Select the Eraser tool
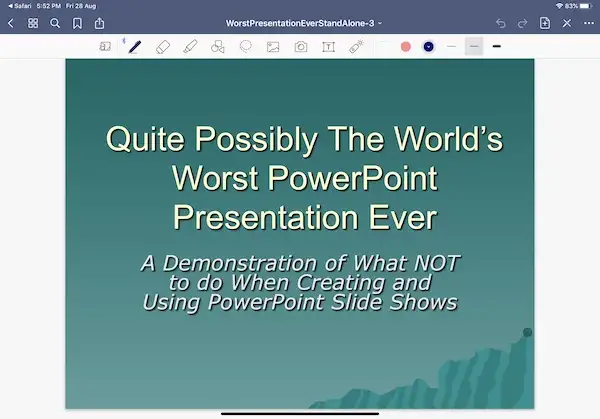Image resolution: width=600 pixels, height=419 pixels. [164, 46]
